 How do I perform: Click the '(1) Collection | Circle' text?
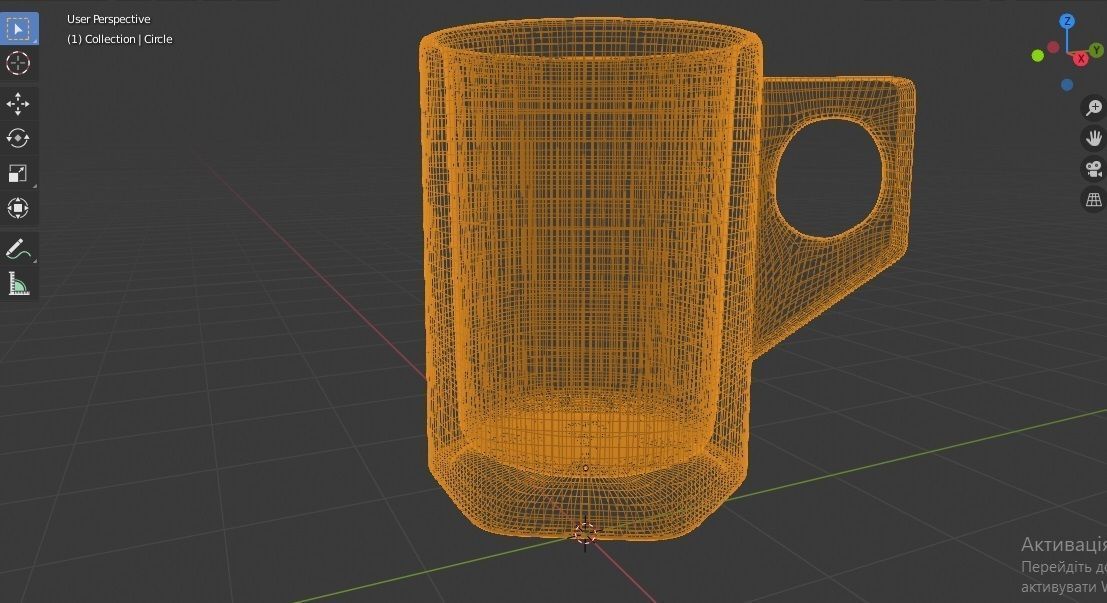coord(119,39)
